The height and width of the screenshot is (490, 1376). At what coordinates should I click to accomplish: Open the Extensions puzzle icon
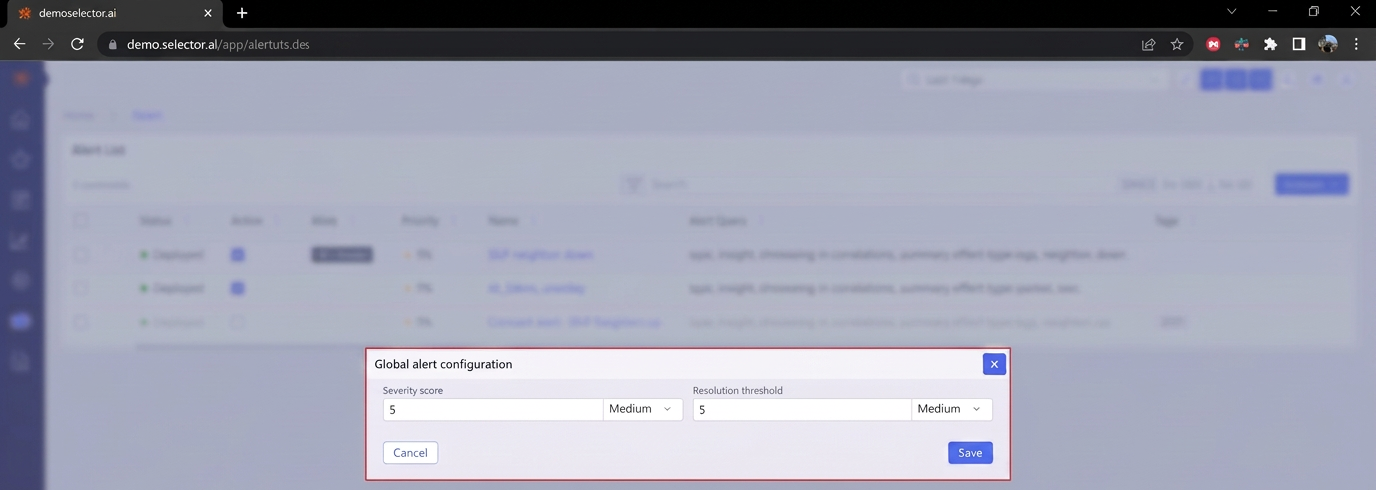pyautogui.click(x=1270, y=44)
